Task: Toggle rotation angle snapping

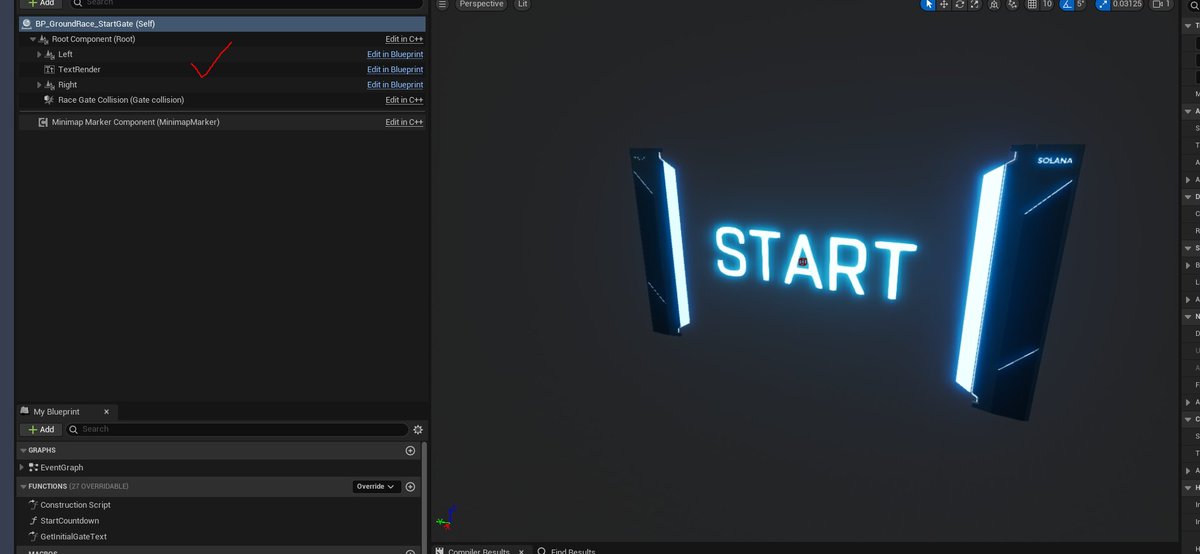Action: (x=1066, y=4)
